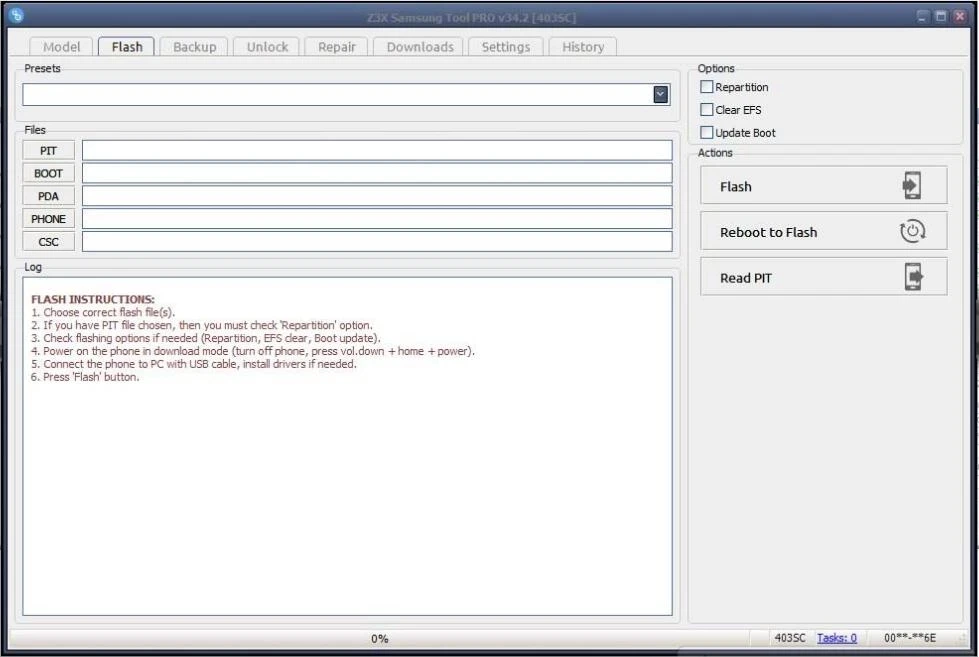Click the CSC file button
Image resolution: width=979 pixels, height=657 pixels.
pos(48,242)
